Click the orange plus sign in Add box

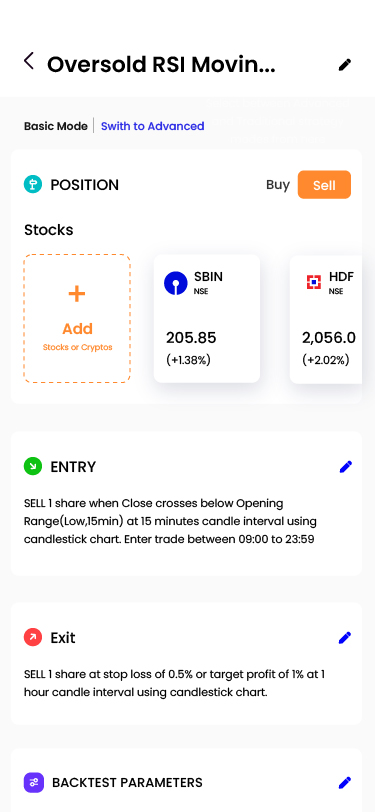coord(77,294)
